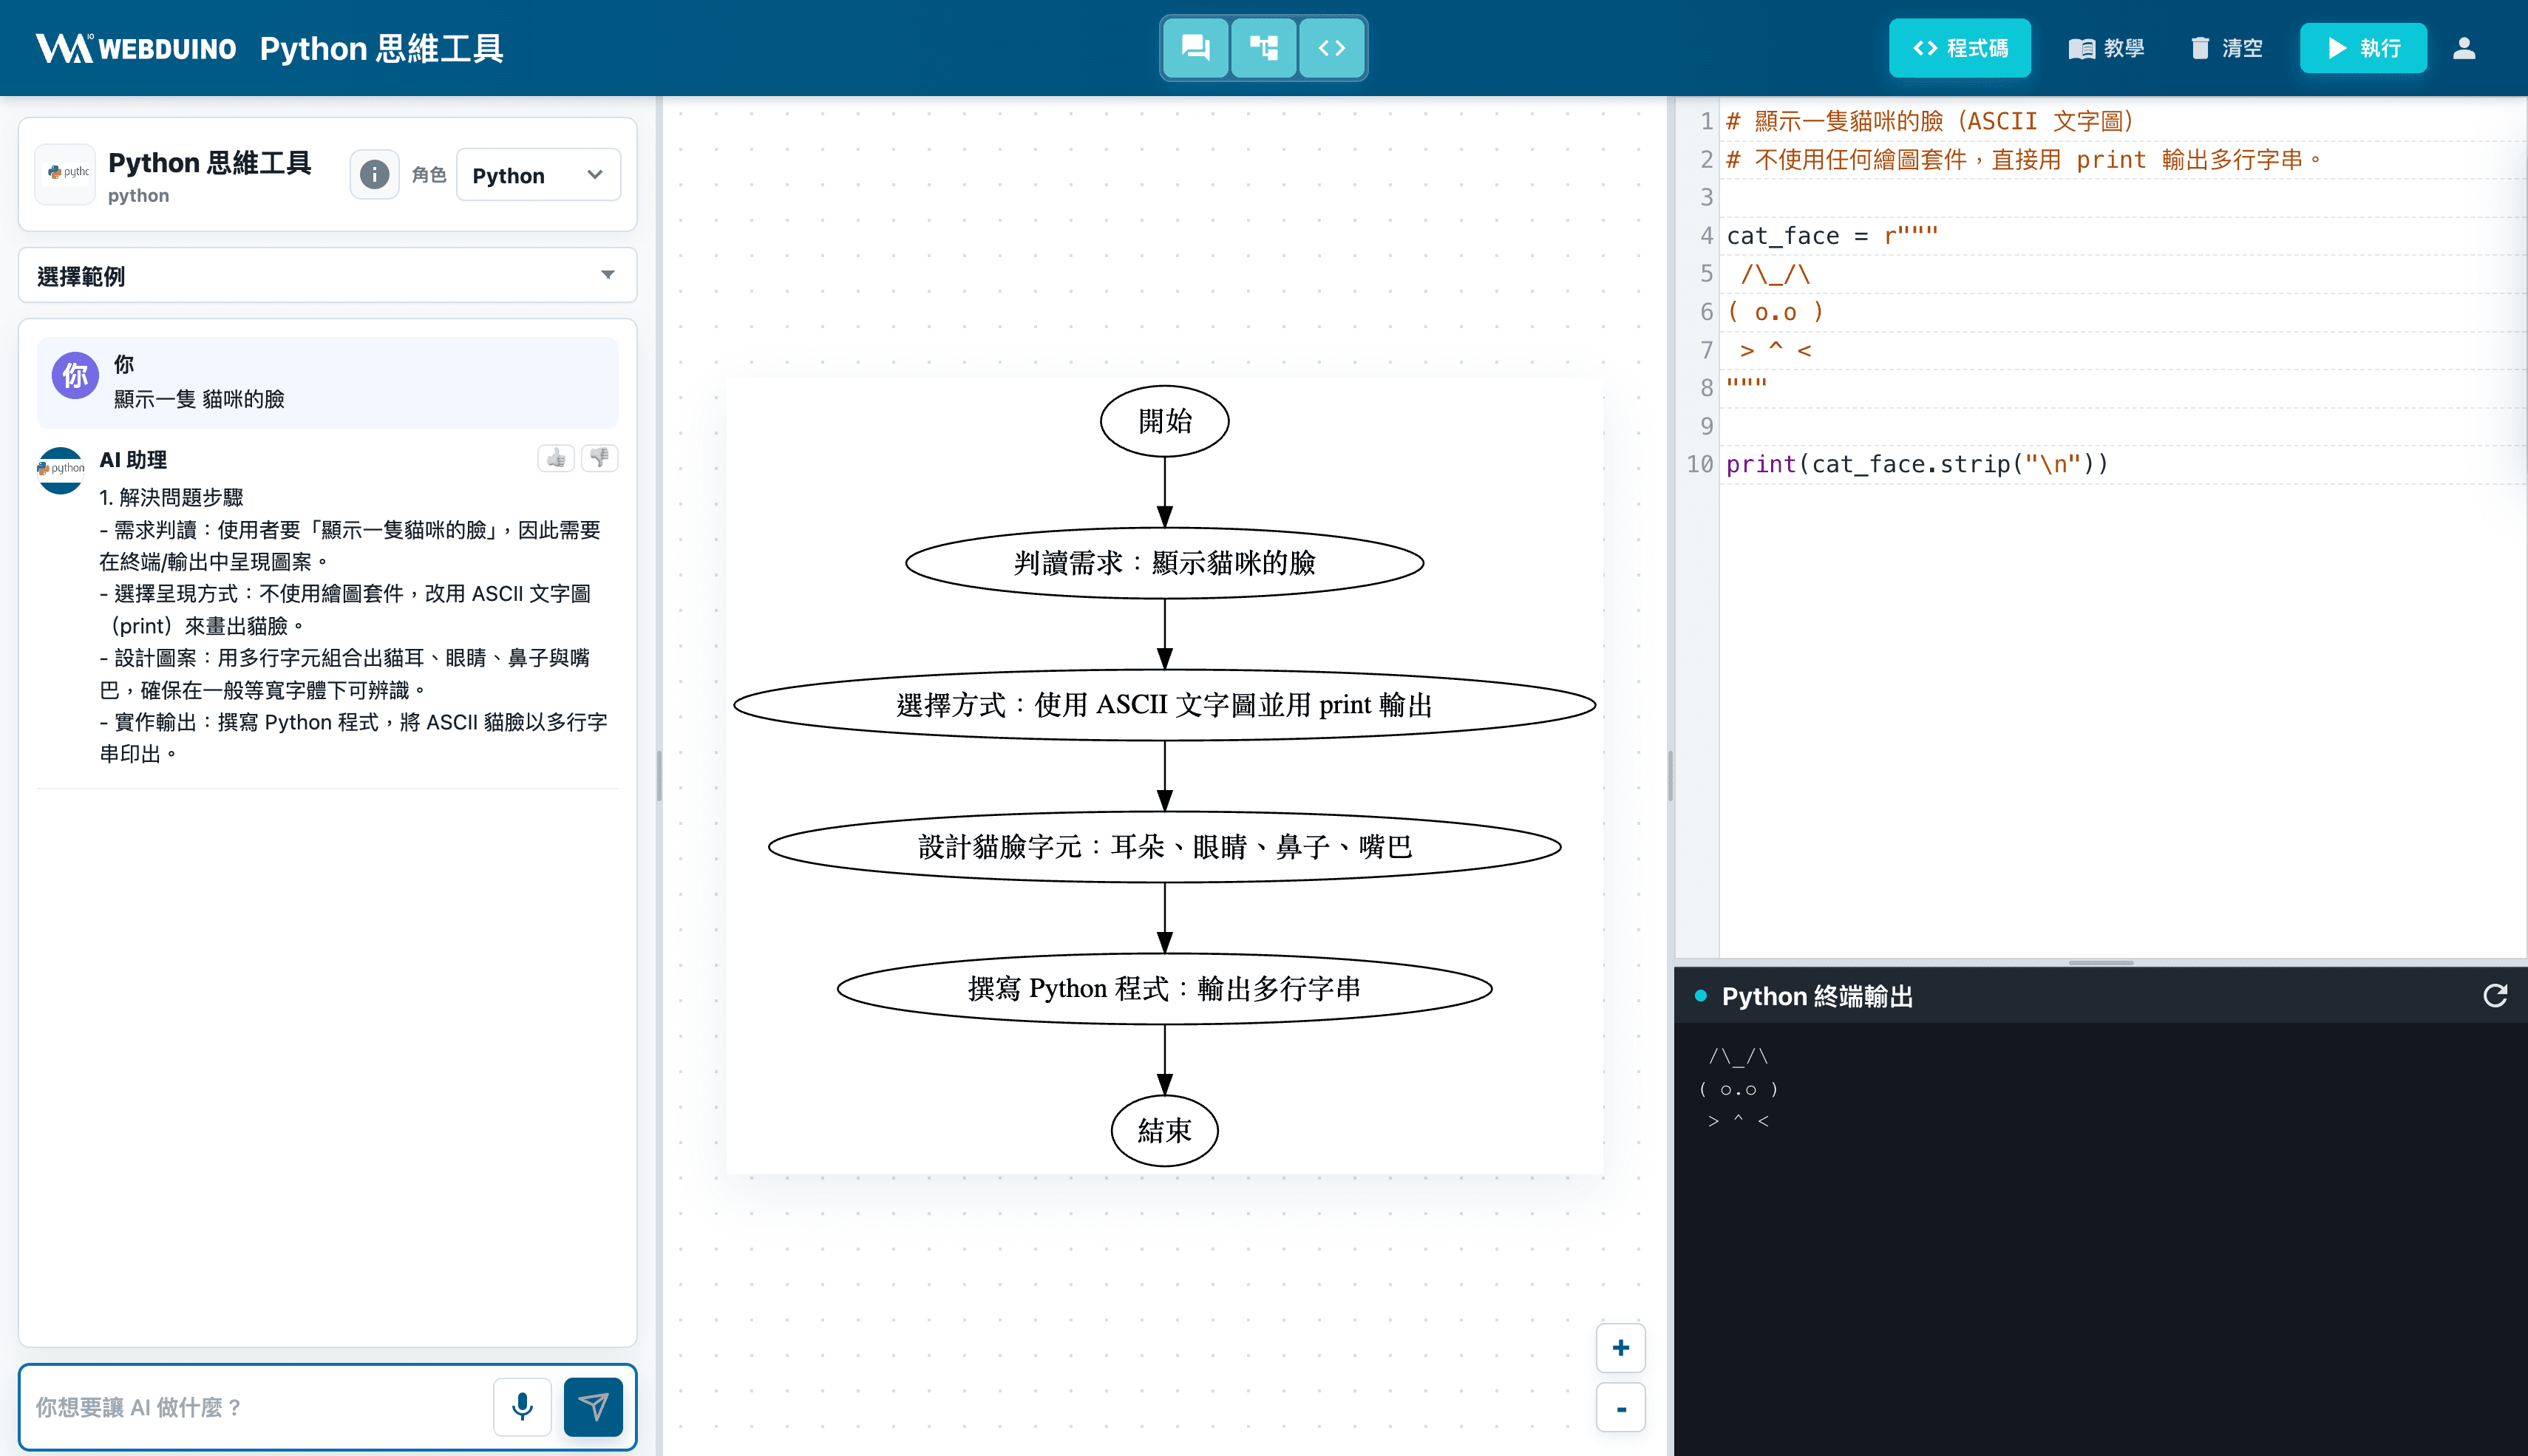Screen dimensions: 2528x1456
Task: Click the terminal output cat face line ( o.o )
Action: pos(1738,1089)
